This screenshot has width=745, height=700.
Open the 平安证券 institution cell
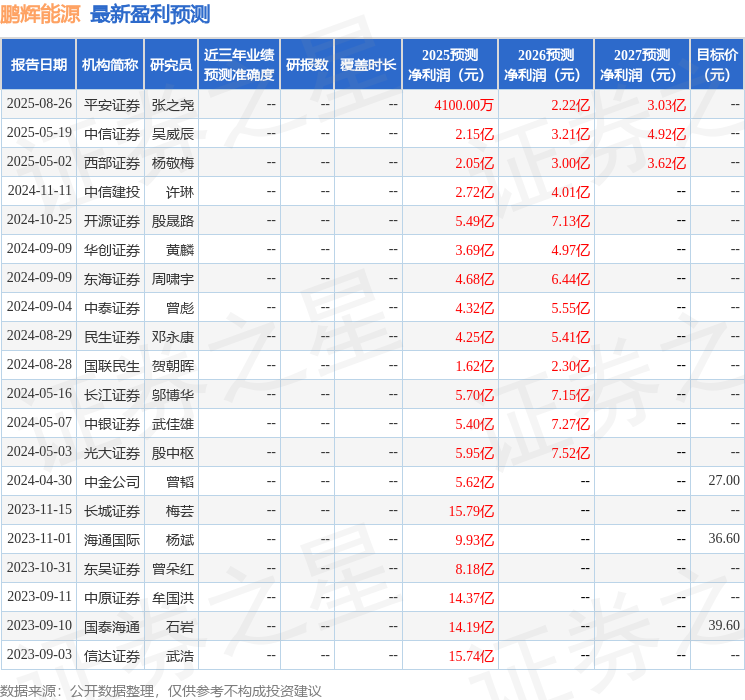111,104
